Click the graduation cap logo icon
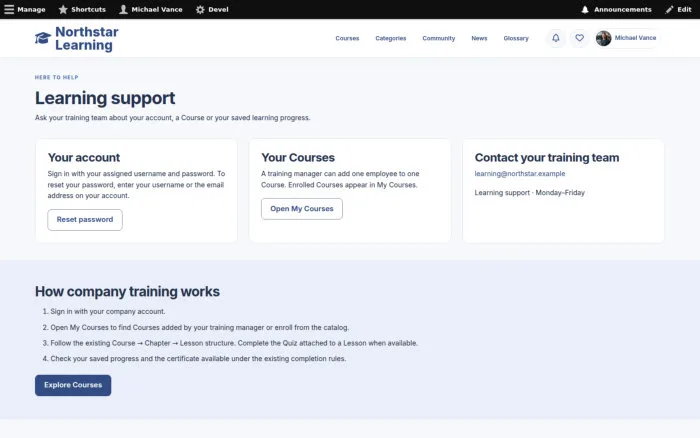 pyautogui.click(x=43, y=38)
